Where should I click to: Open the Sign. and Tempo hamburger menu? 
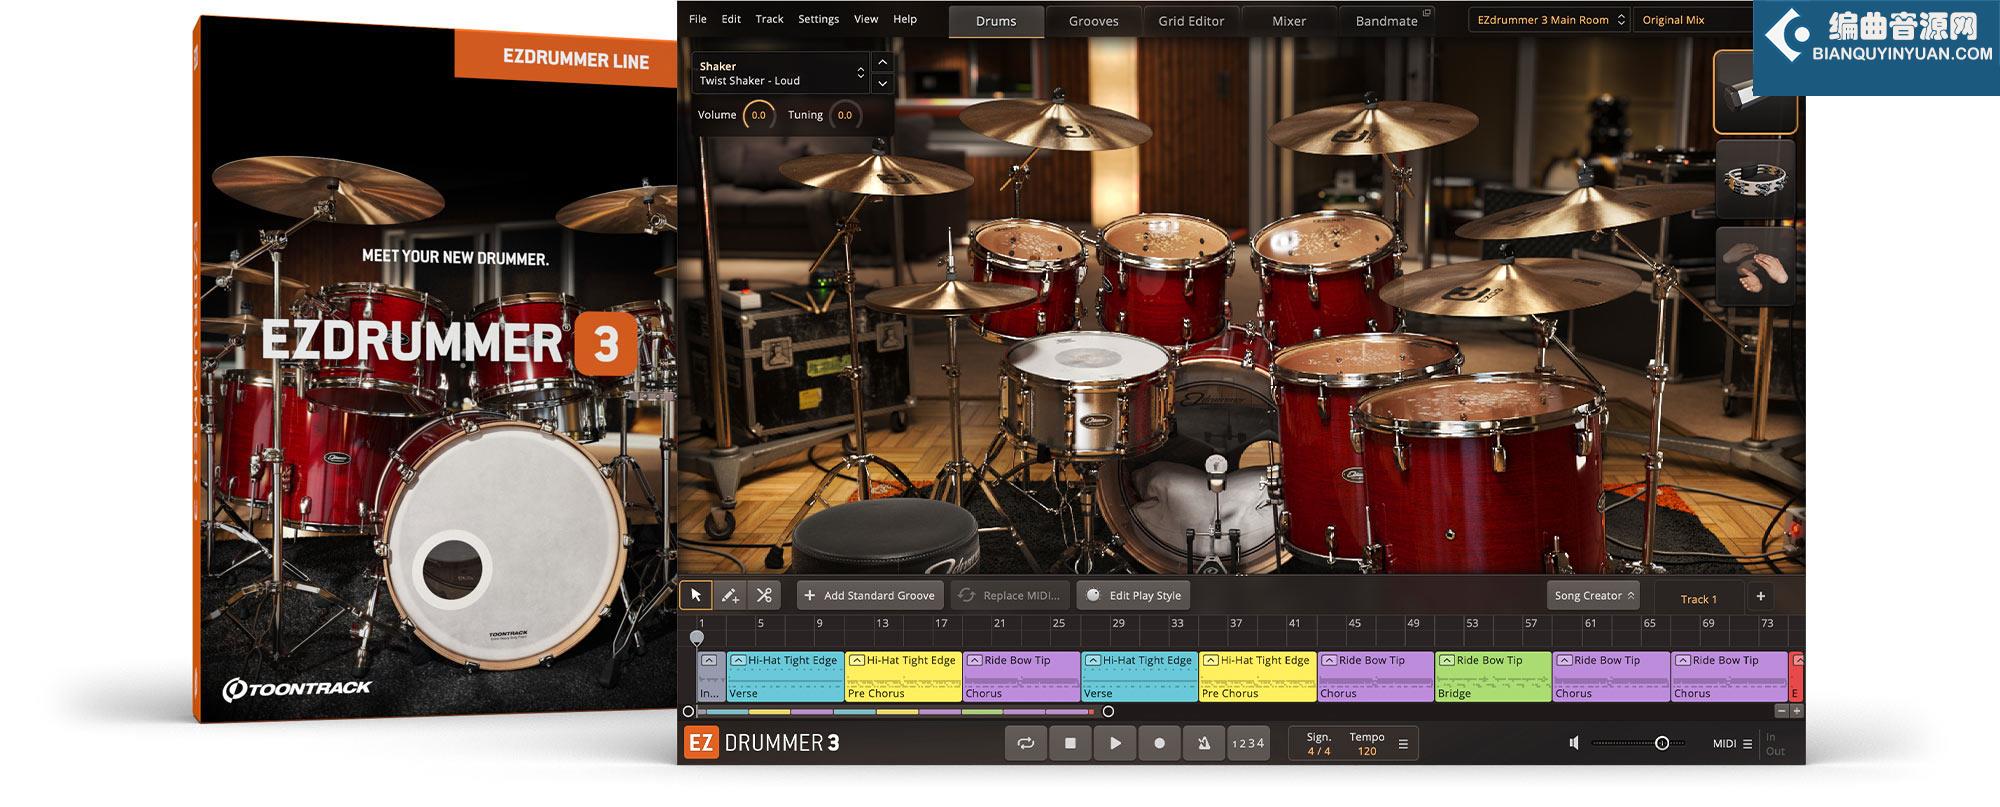[1403, 744]
